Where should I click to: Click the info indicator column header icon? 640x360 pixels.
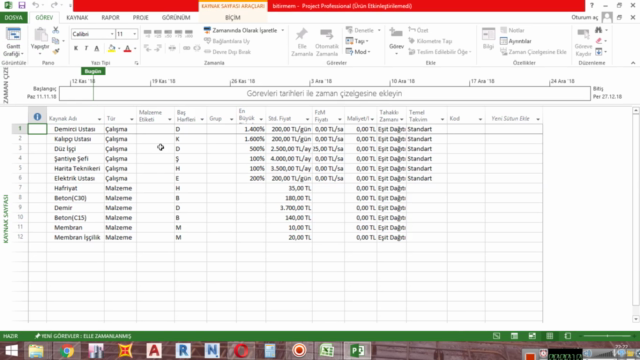37,117
